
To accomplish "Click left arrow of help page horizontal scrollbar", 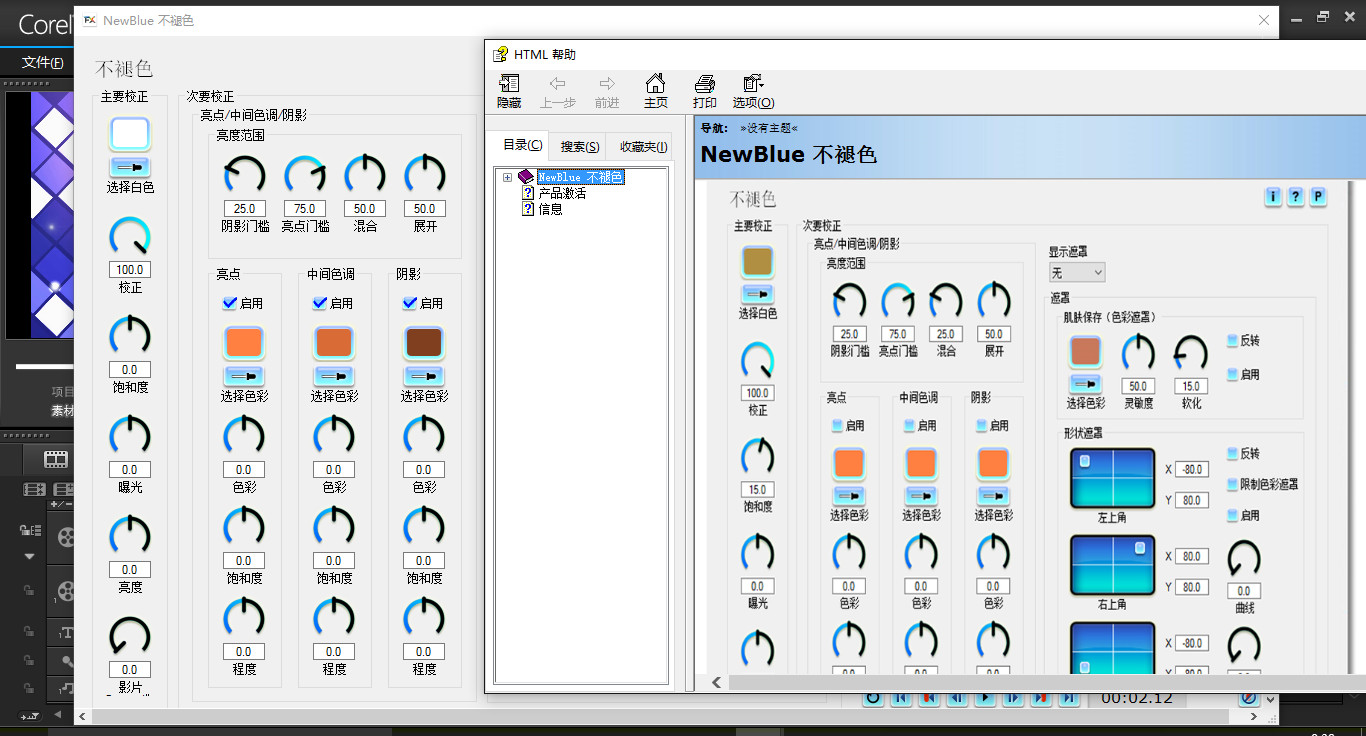I will pos(716,682).
